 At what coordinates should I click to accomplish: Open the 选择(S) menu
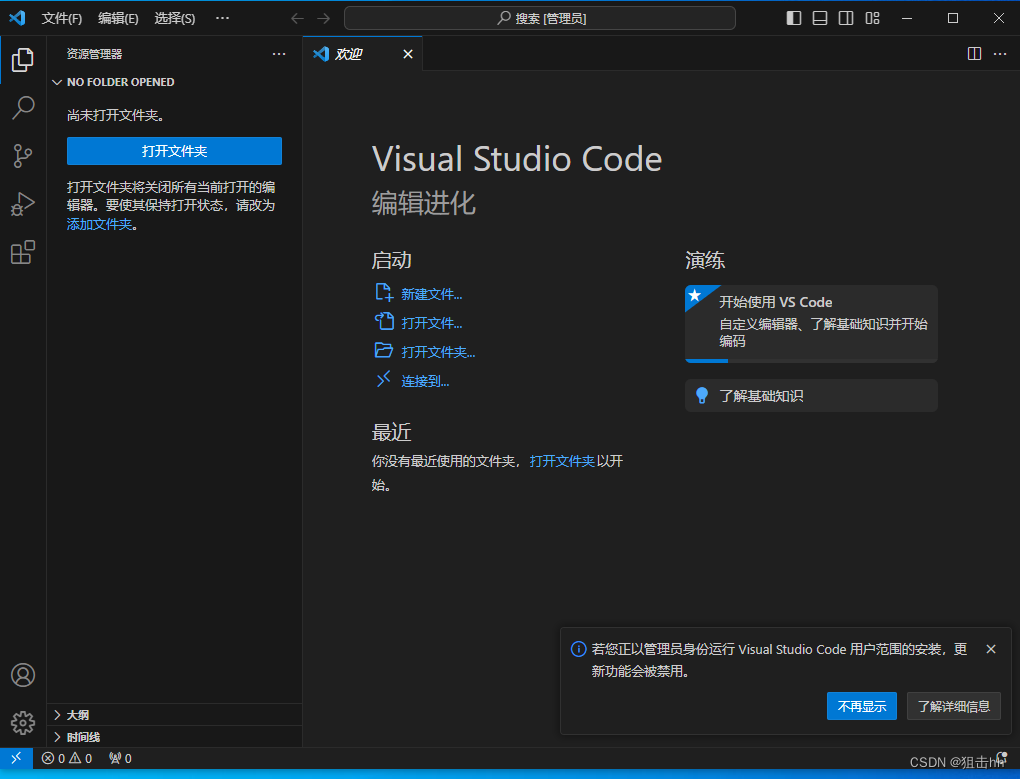pos(174,18)
